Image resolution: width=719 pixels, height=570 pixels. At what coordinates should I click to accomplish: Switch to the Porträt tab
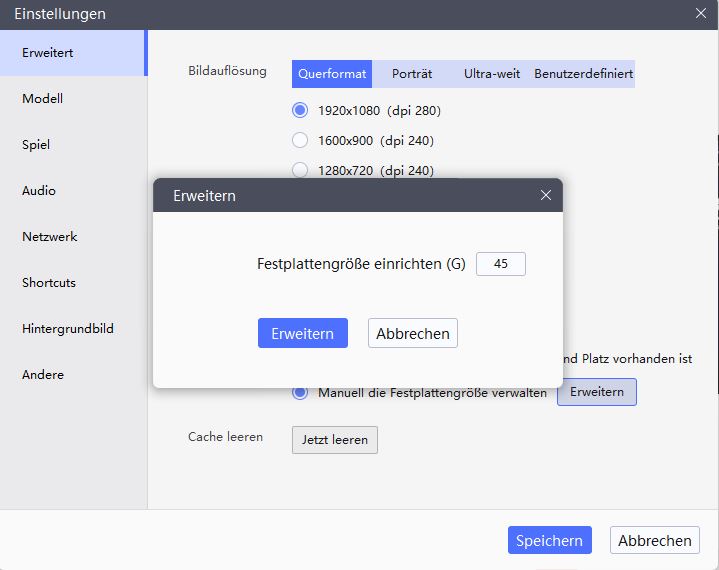coord(412,74)
